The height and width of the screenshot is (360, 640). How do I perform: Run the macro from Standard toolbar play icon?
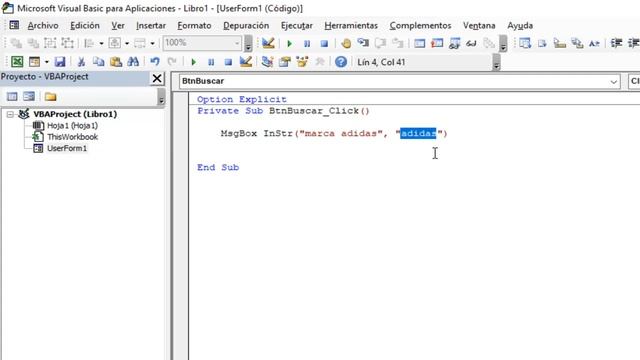[x=193, y=62]
